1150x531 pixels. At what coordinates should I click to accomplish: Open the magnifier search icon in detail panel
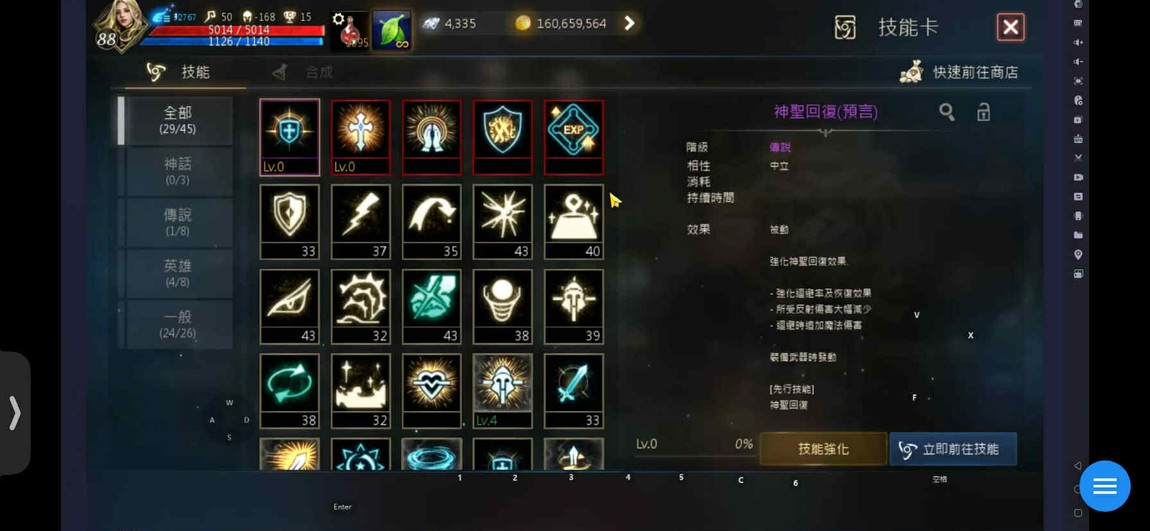coord(947,112)
